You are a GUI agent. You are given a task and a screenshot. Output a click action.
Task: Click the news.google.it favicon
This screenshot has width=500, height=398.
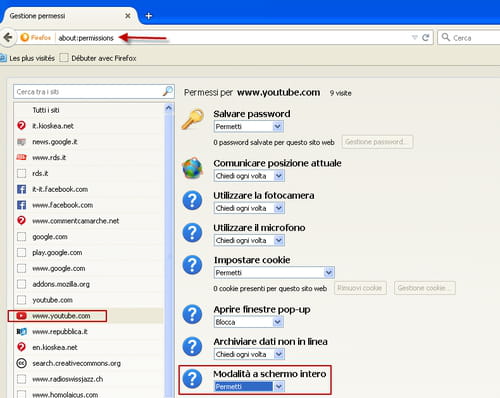(x=21, y=142)
